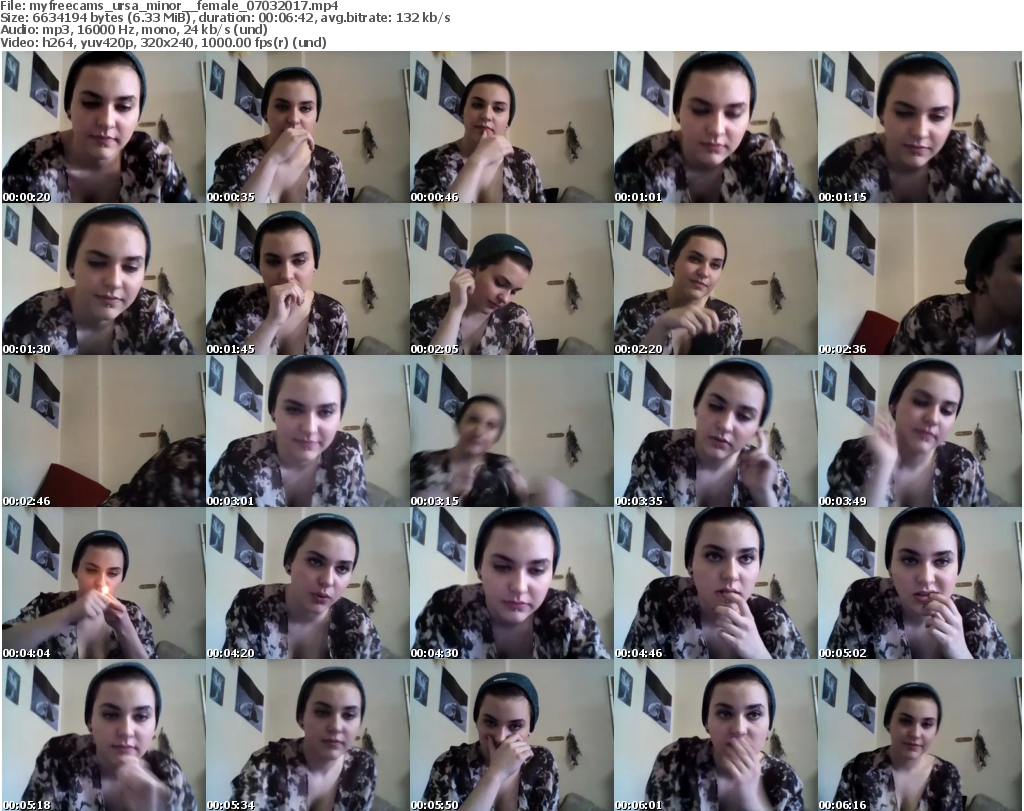1024x811 pixels.
Task: View the 00:05:34 thumbnail
Action: (x=308, y=735)
